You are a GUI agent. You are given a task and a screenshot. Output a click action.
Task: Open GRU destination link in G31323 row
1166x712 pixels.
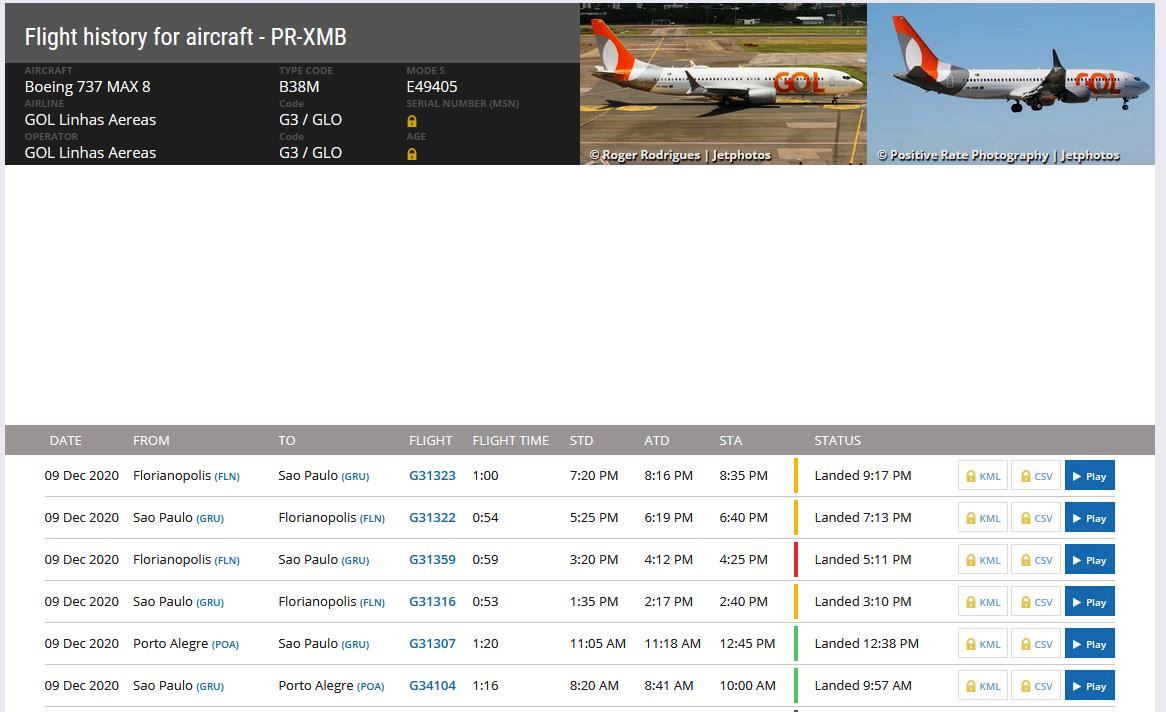(x=355, y=476)
